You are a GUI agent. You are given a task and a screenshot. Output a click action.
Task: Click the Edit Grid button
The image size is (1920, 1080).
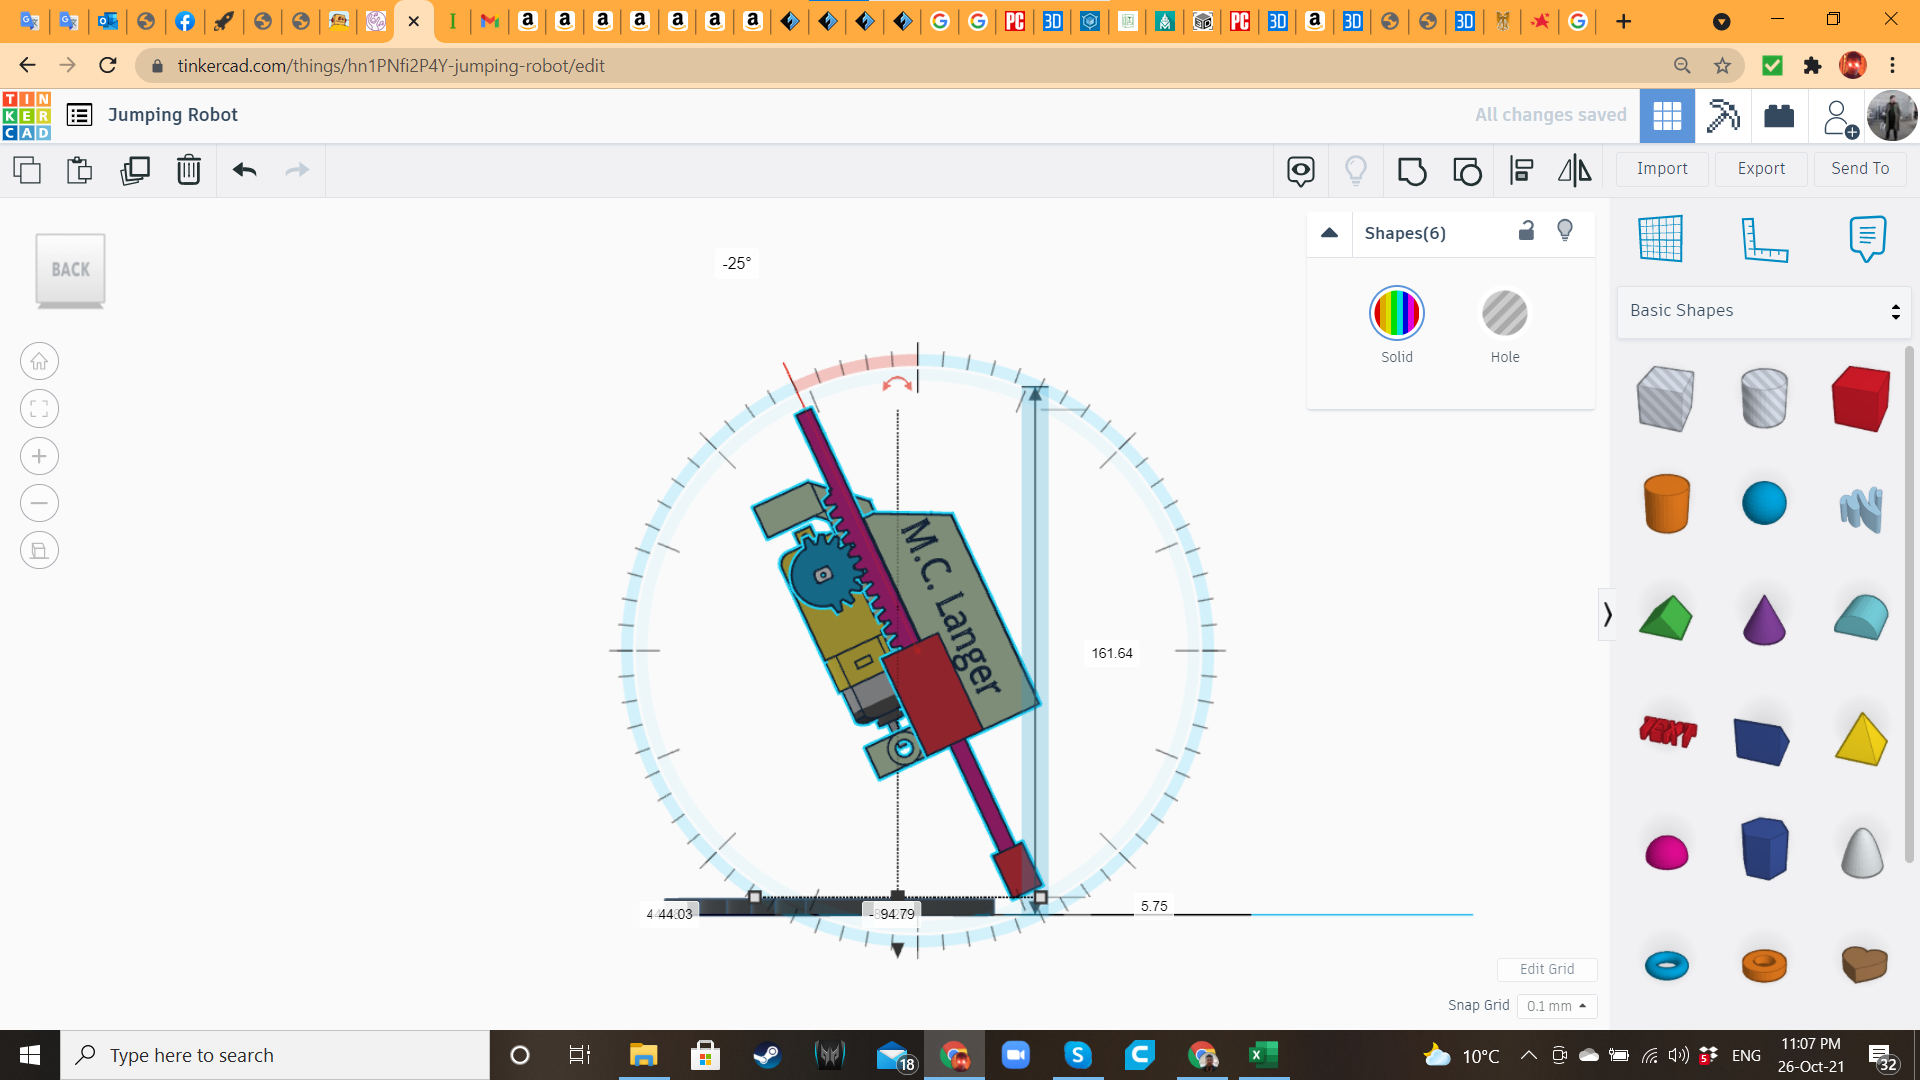(1546, 969)
